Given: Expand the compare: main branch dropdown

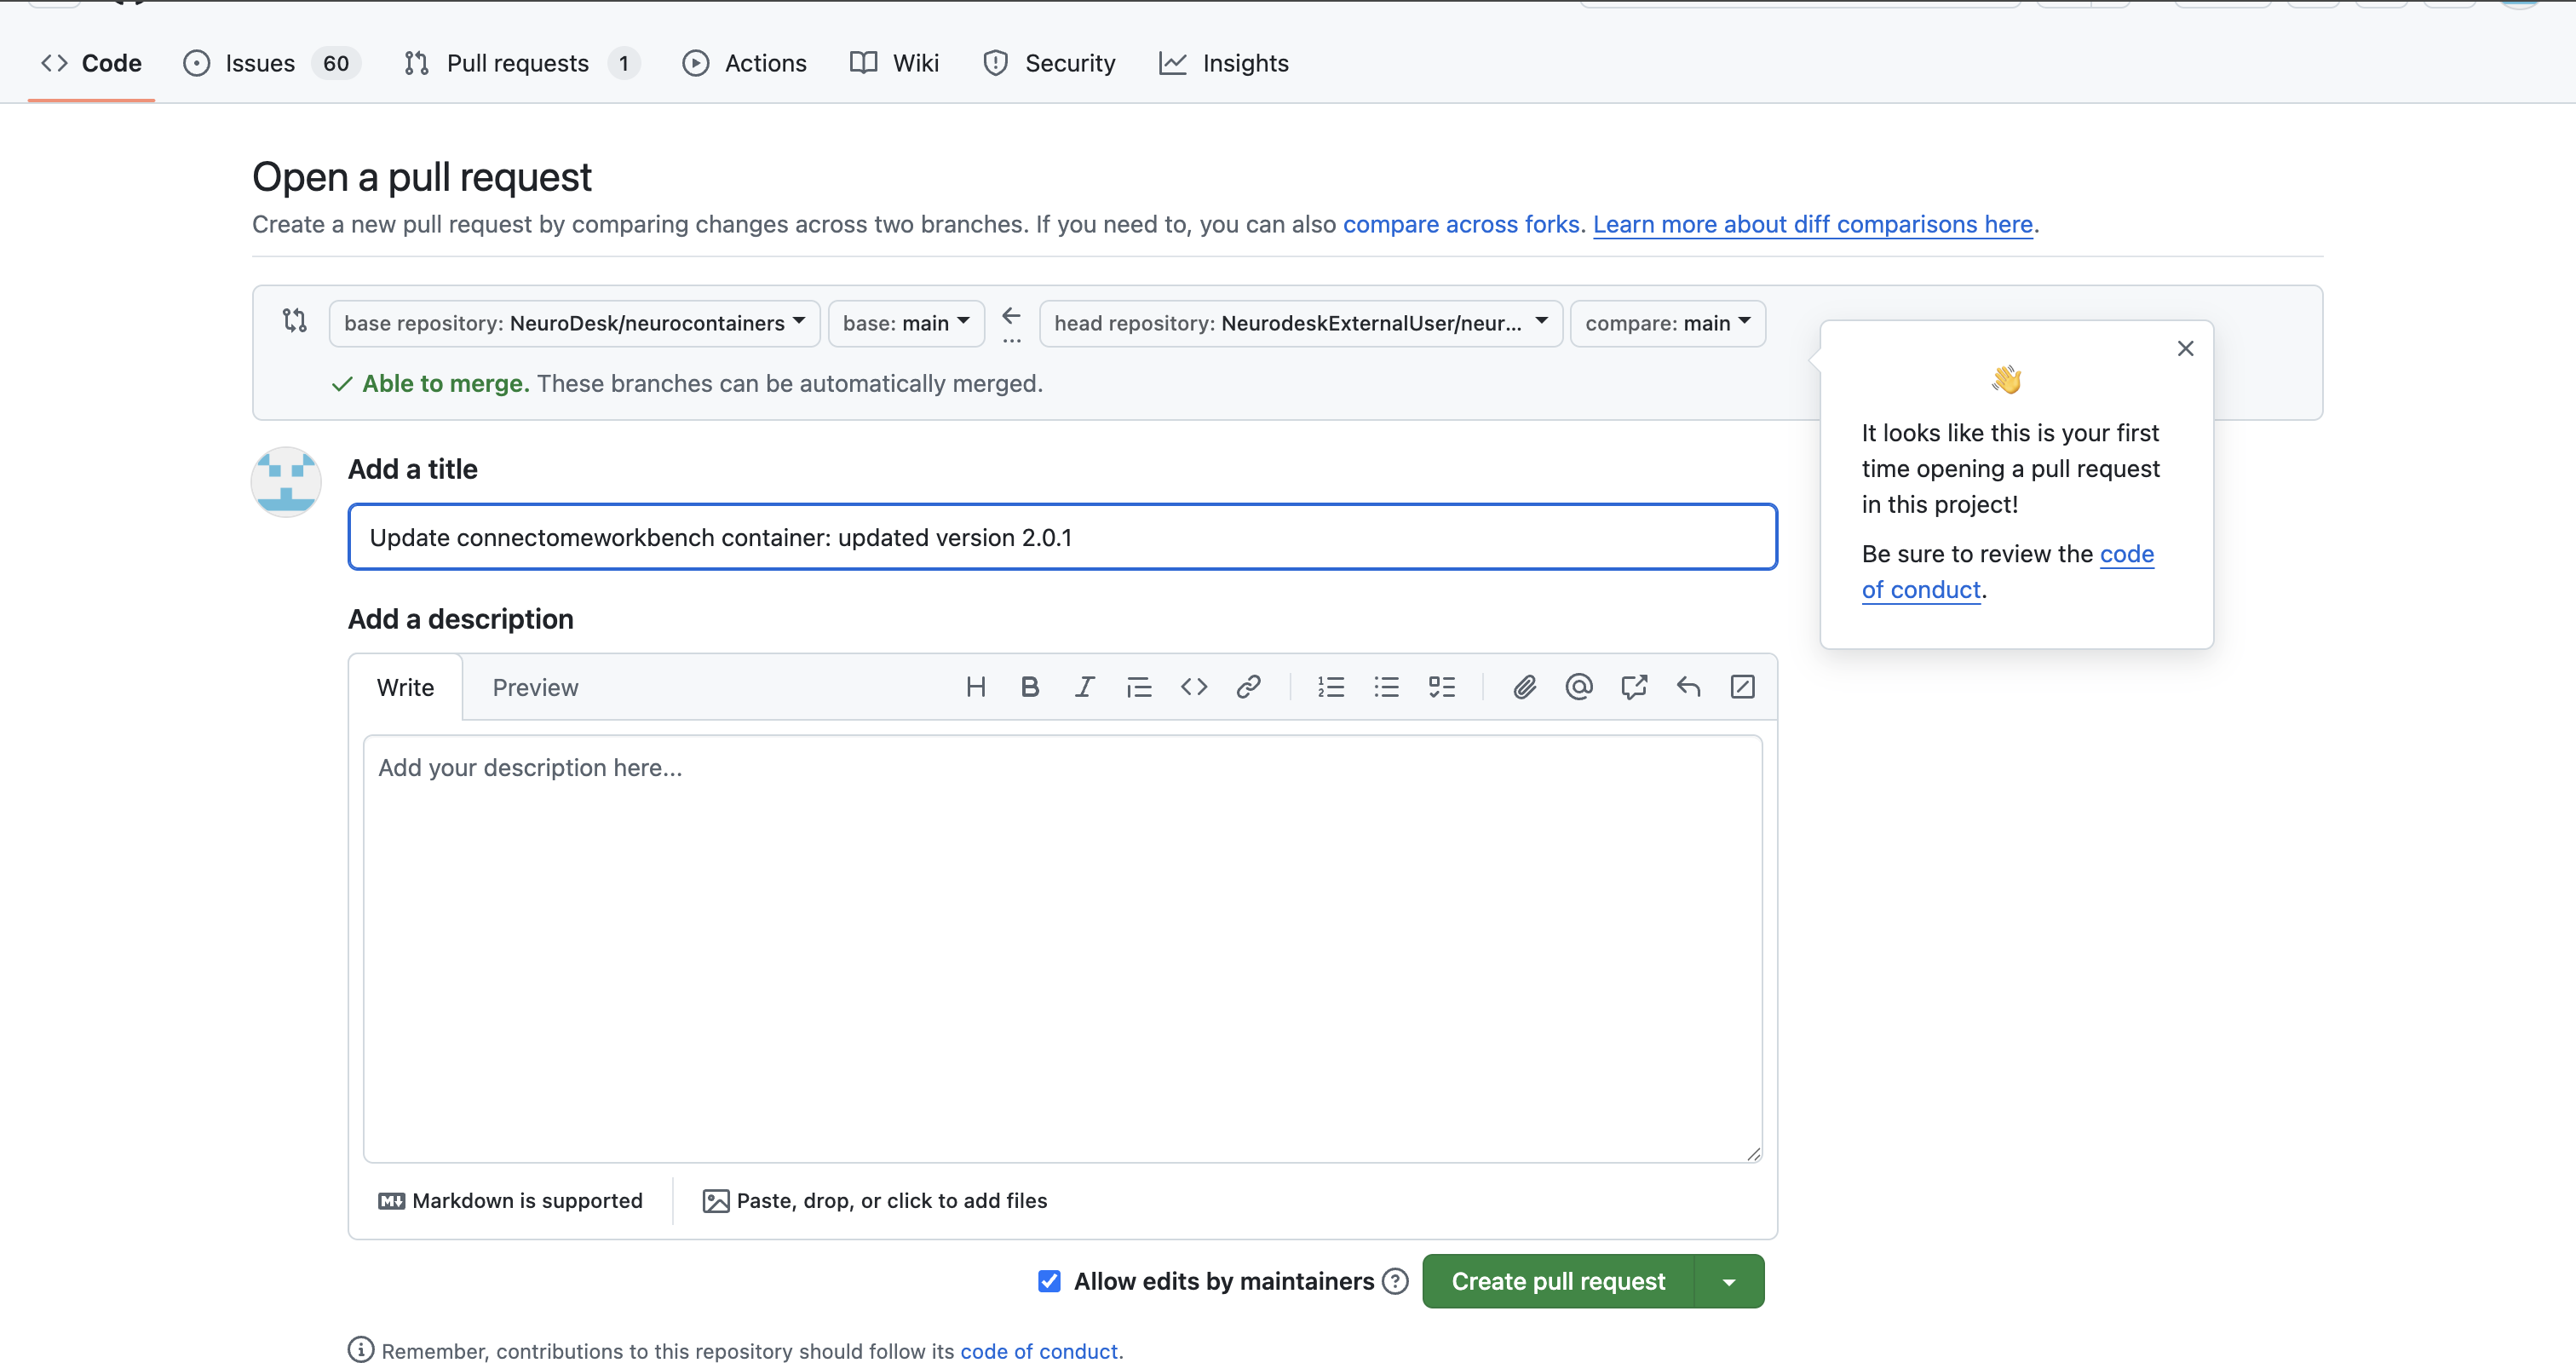Looking at the screenshot, I should (x=1667, y=323).
